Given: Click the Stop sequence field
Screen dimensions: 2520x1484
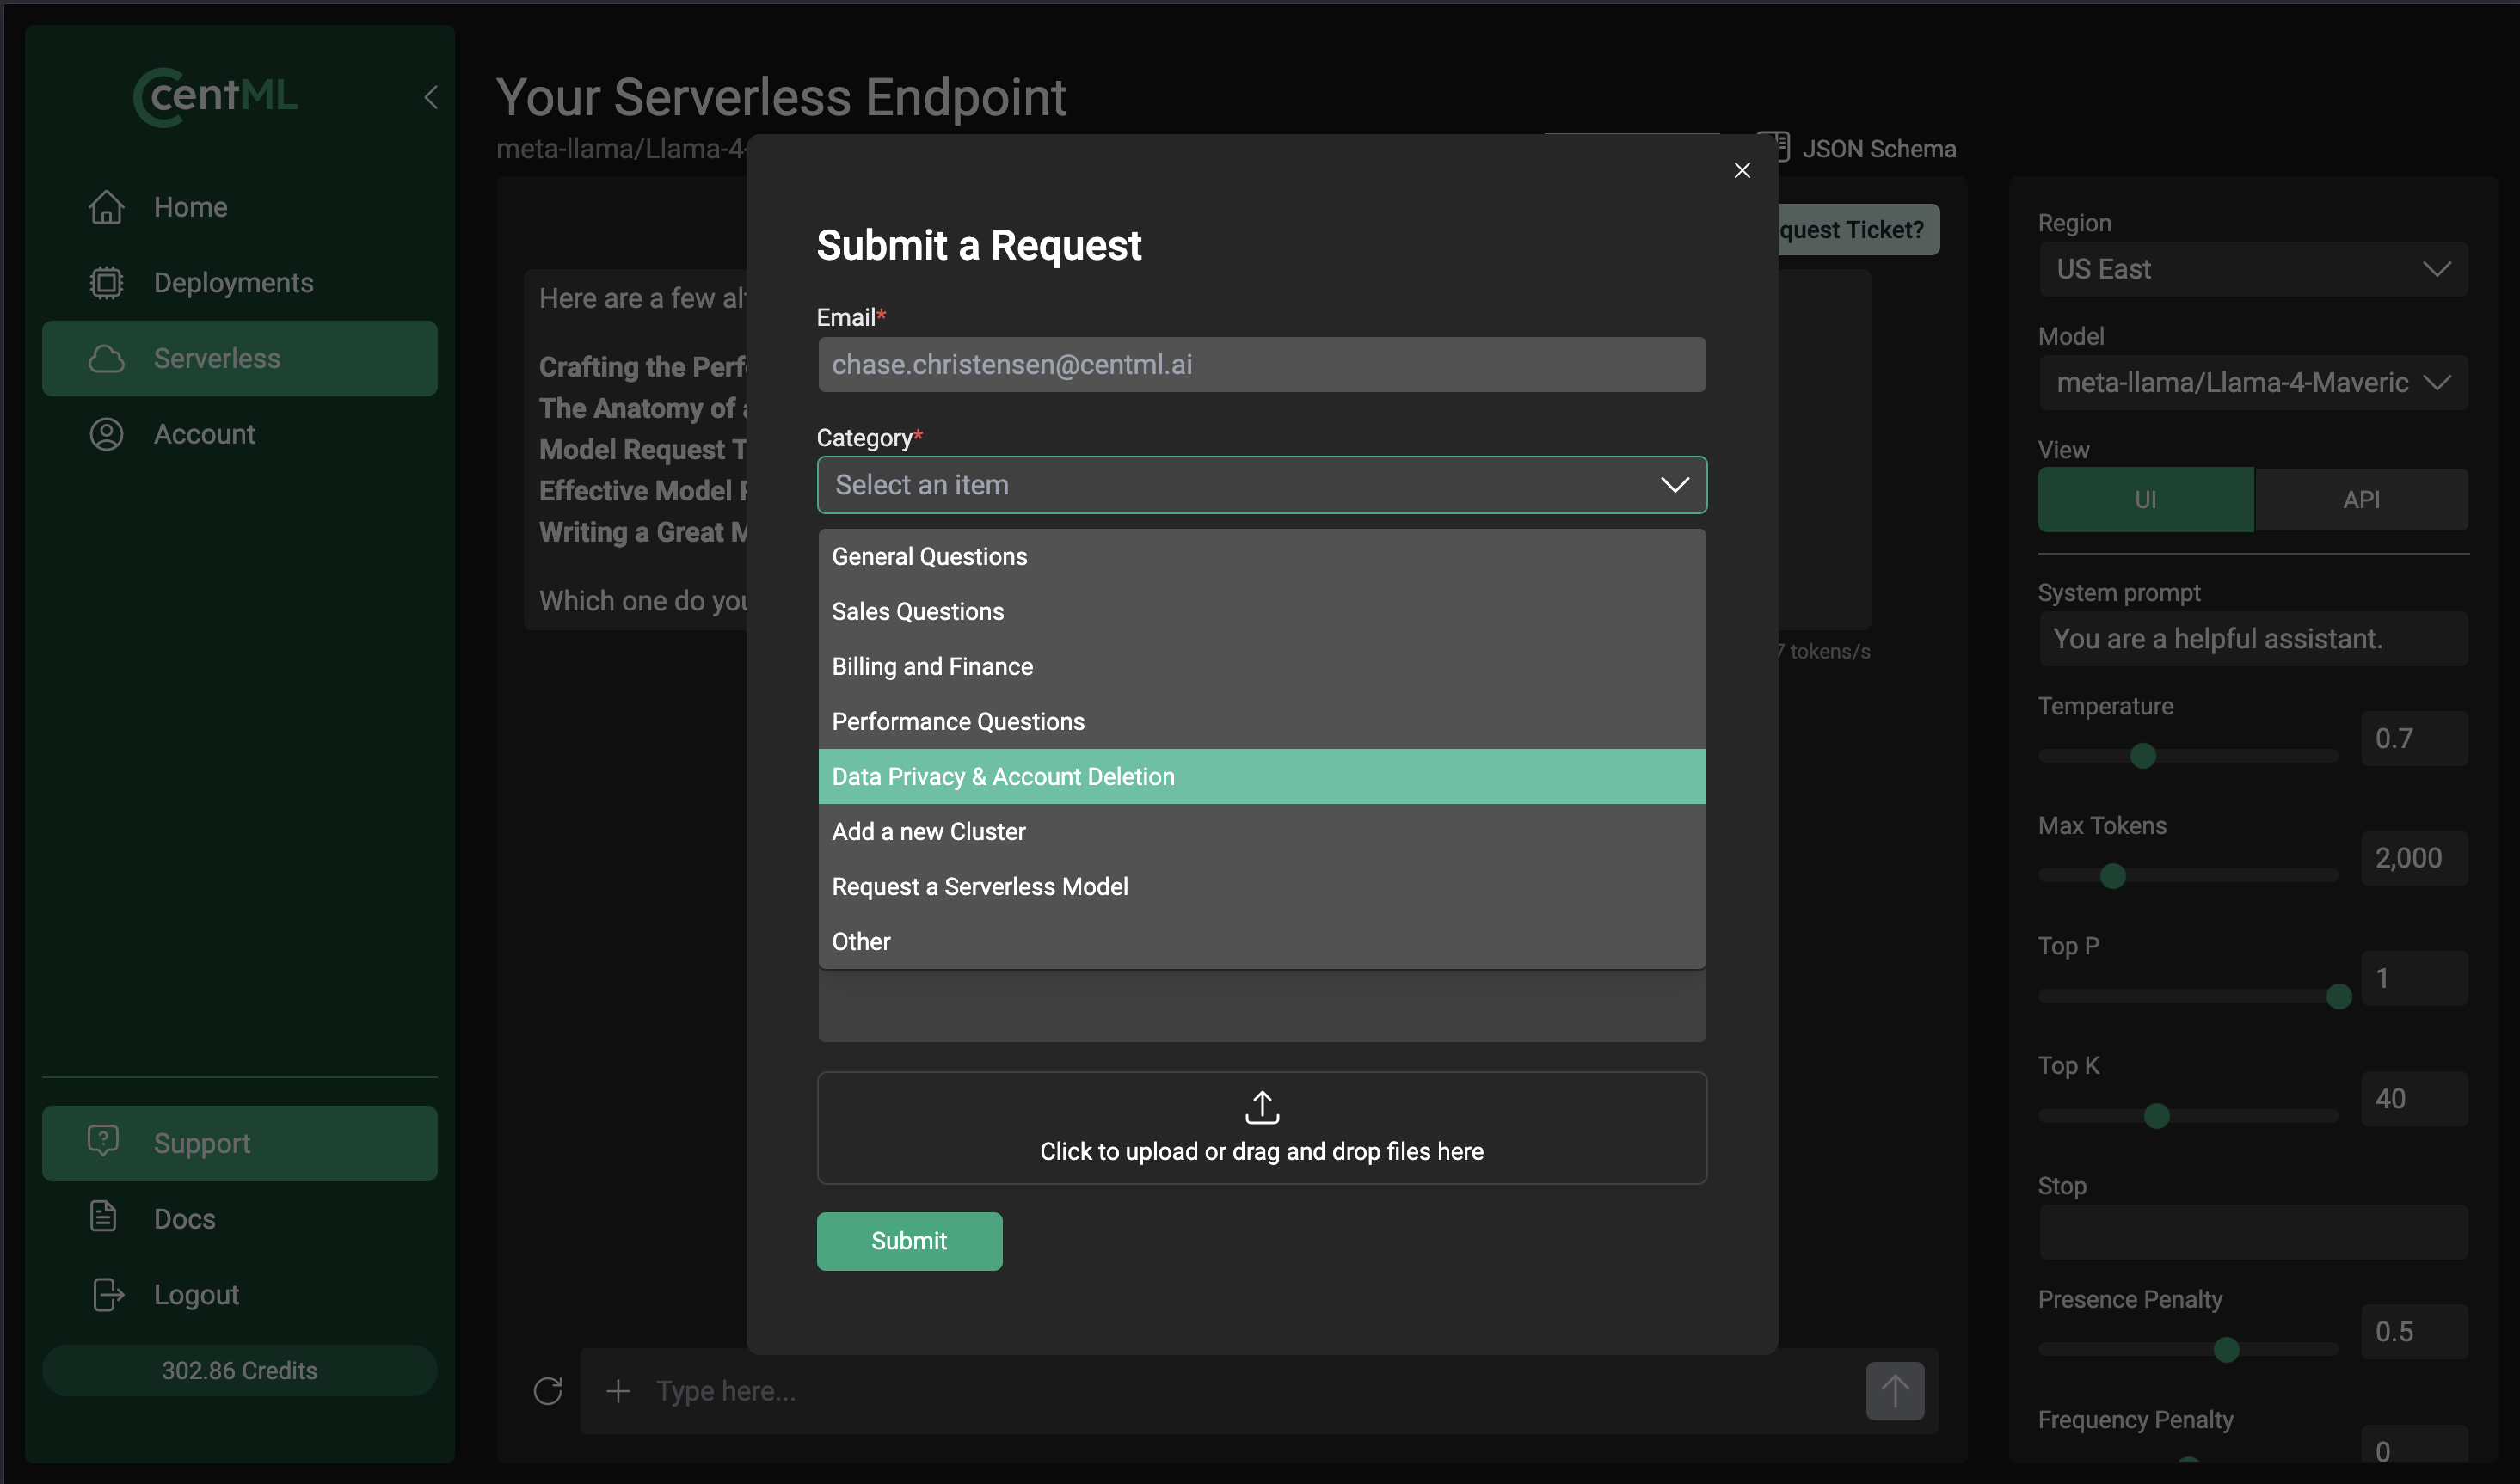Looking at the screenshot, I should pos(2253,1232).
